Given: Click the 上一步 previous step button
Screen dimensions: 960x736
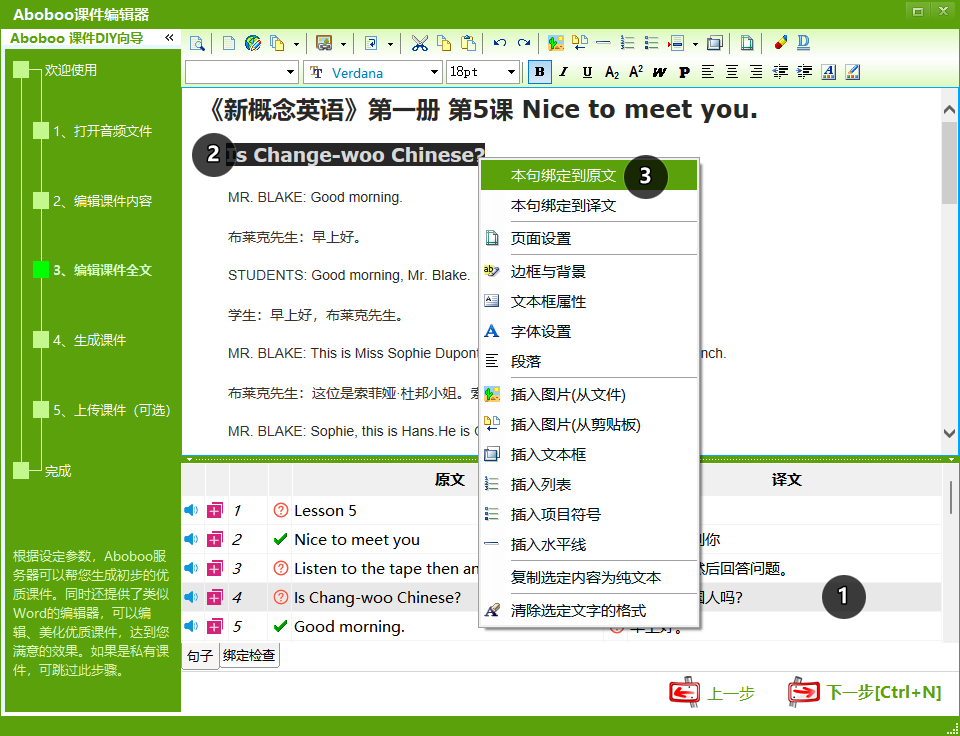Looking at the screenshot, I should pyautogui.click(x=713, y=692).
